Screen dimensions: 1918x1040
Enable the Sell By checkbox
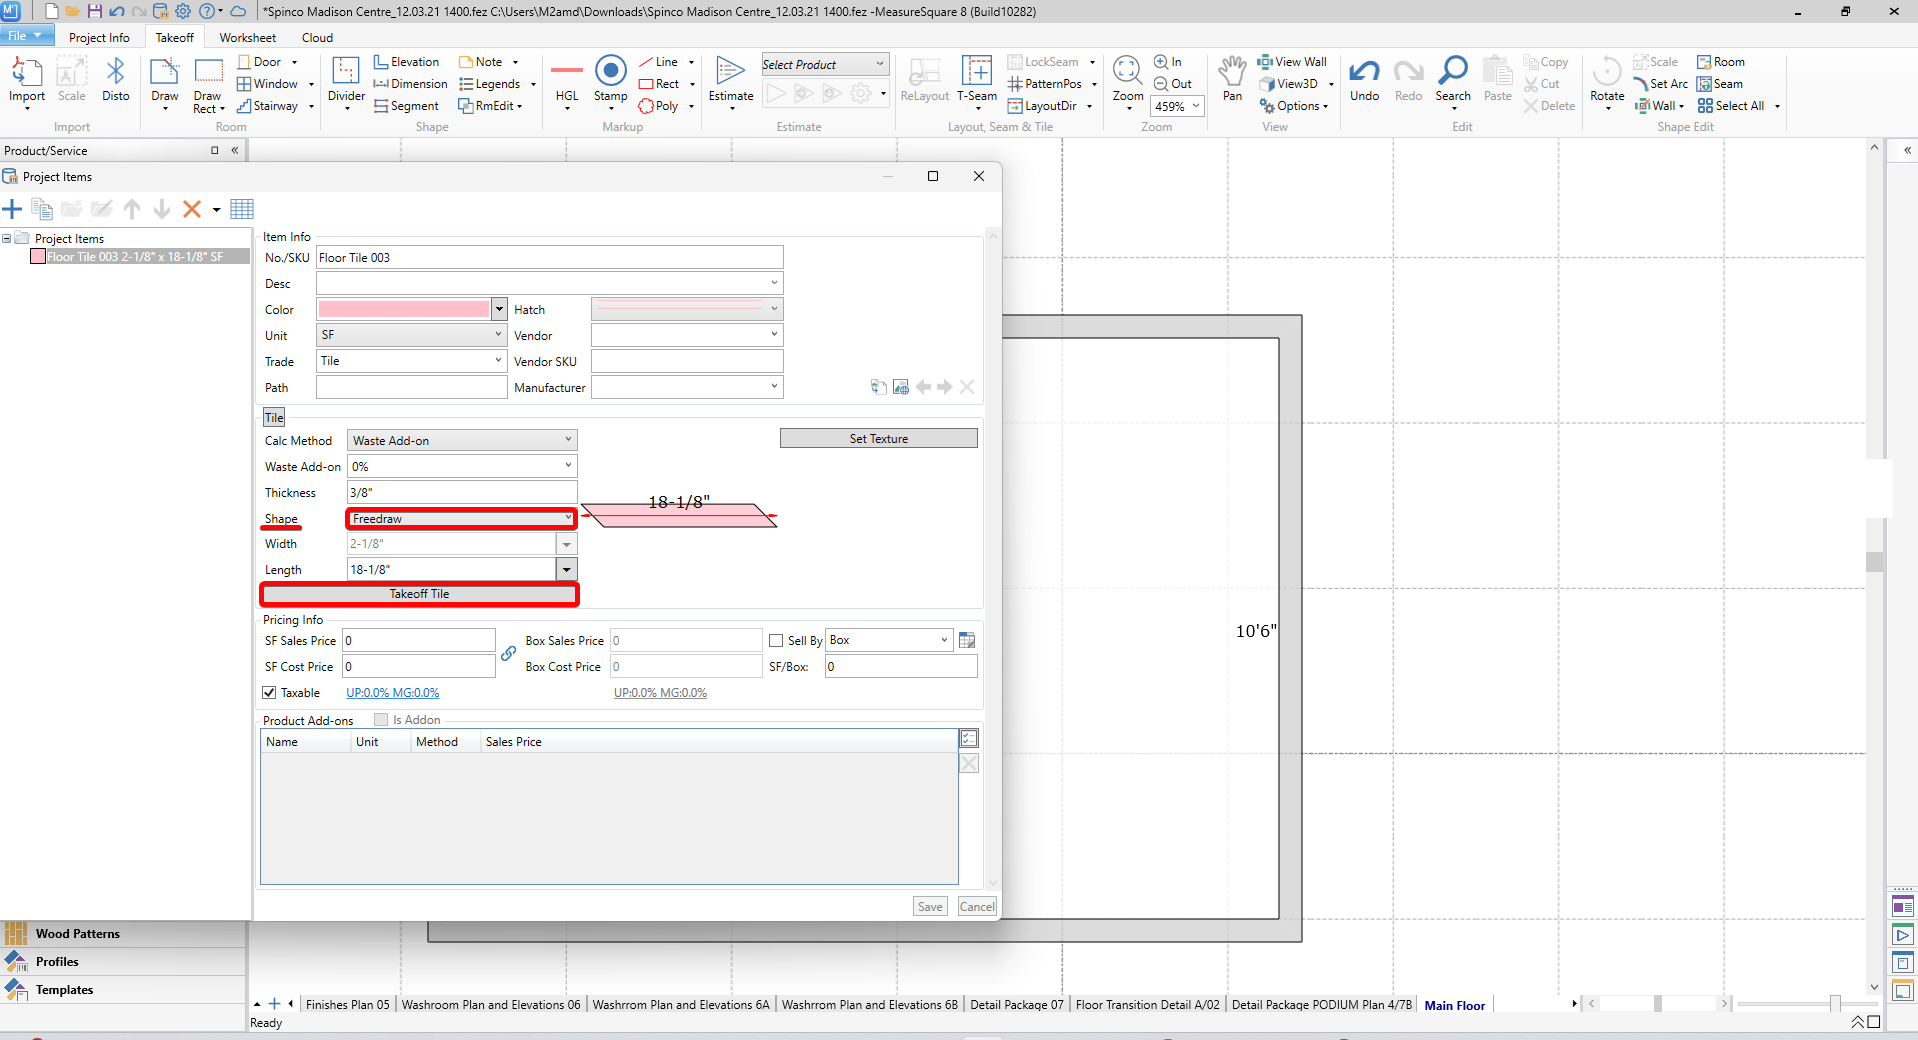[x=776, y=641]
